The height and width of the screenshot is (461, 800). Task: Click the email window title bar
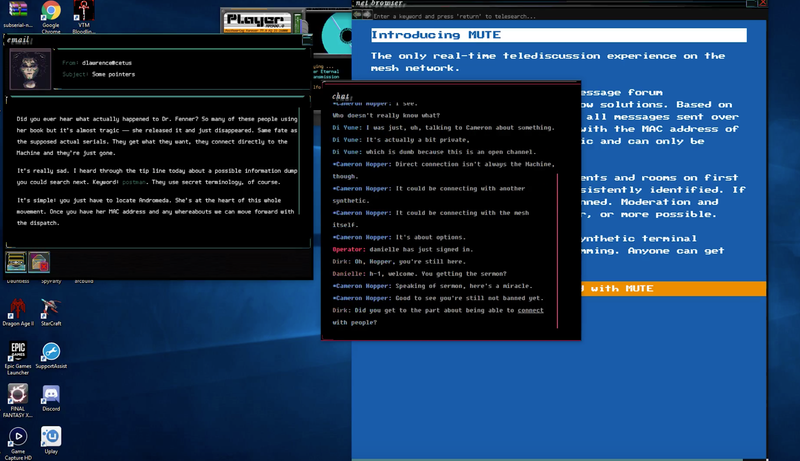point(156,39)
